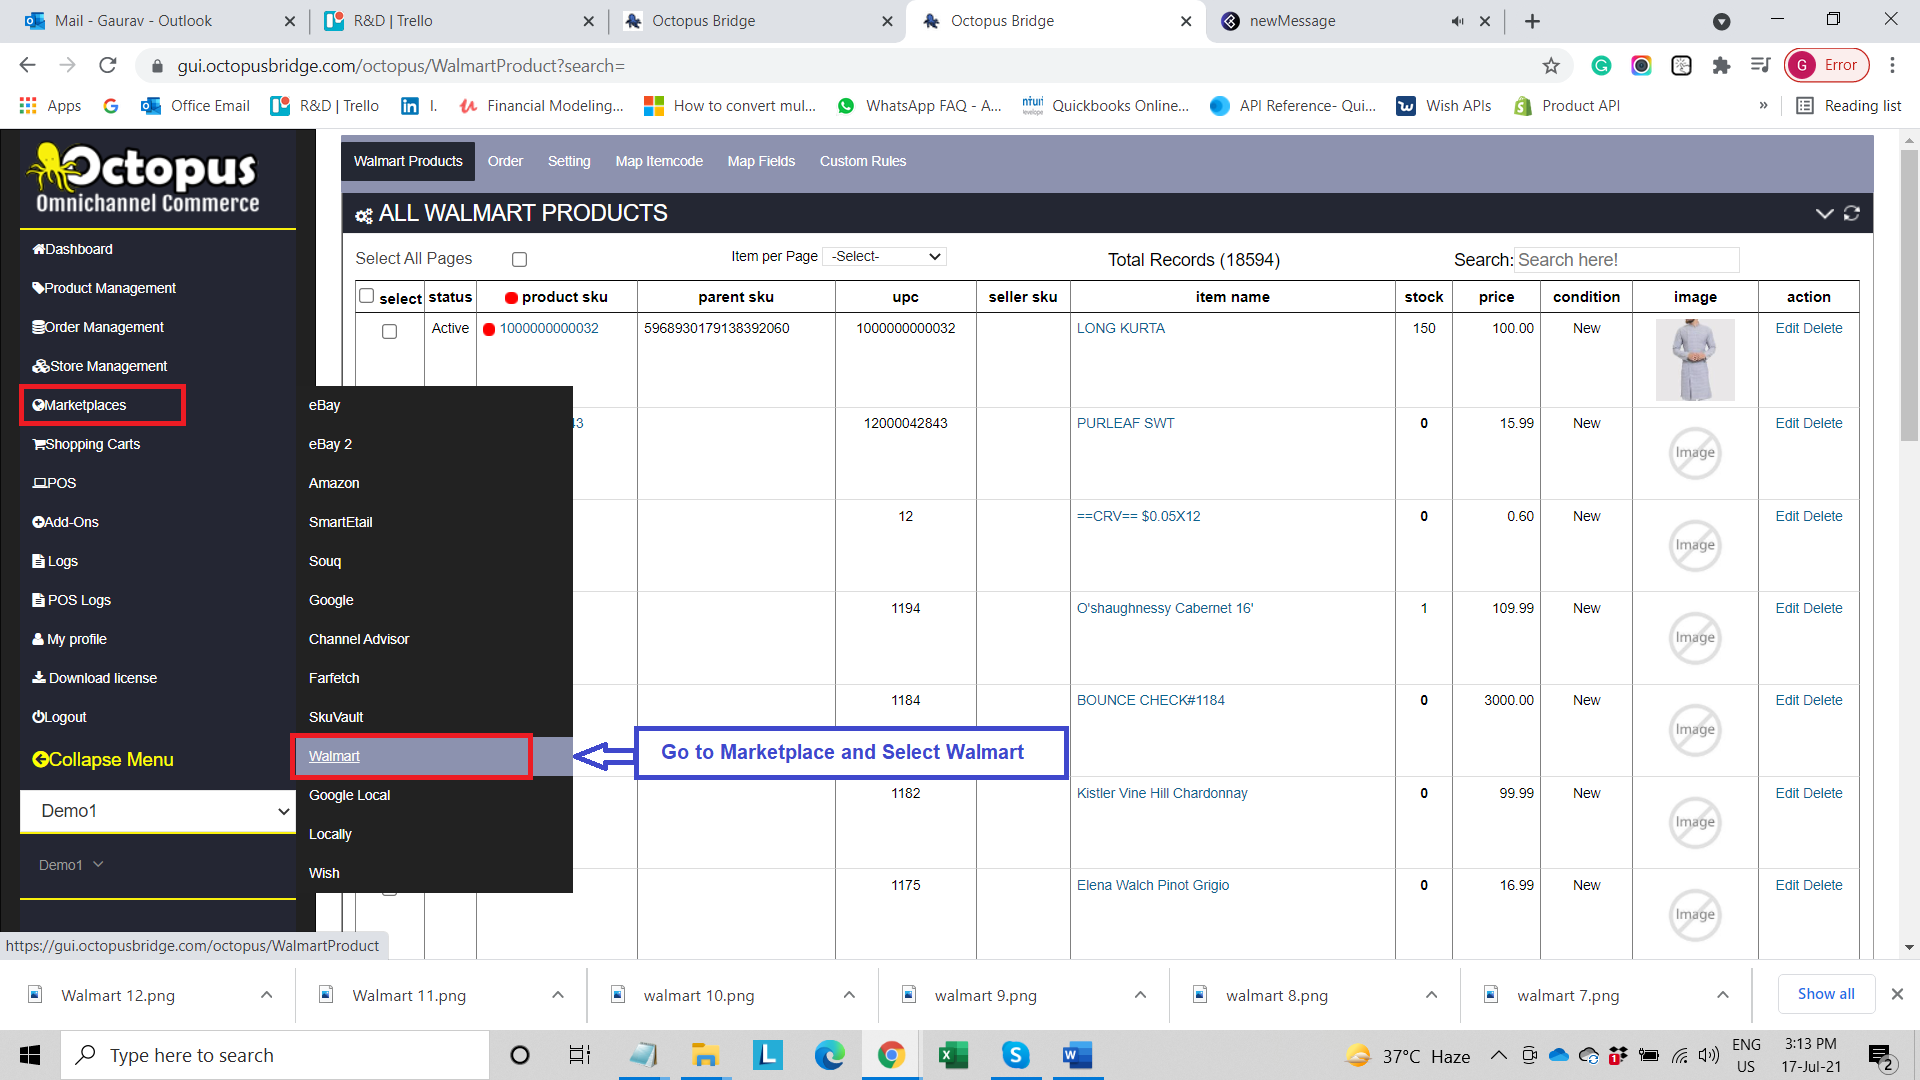Open the Product API bookmark
This screenshot has width=1920, height=1080.
[1567, 105]
